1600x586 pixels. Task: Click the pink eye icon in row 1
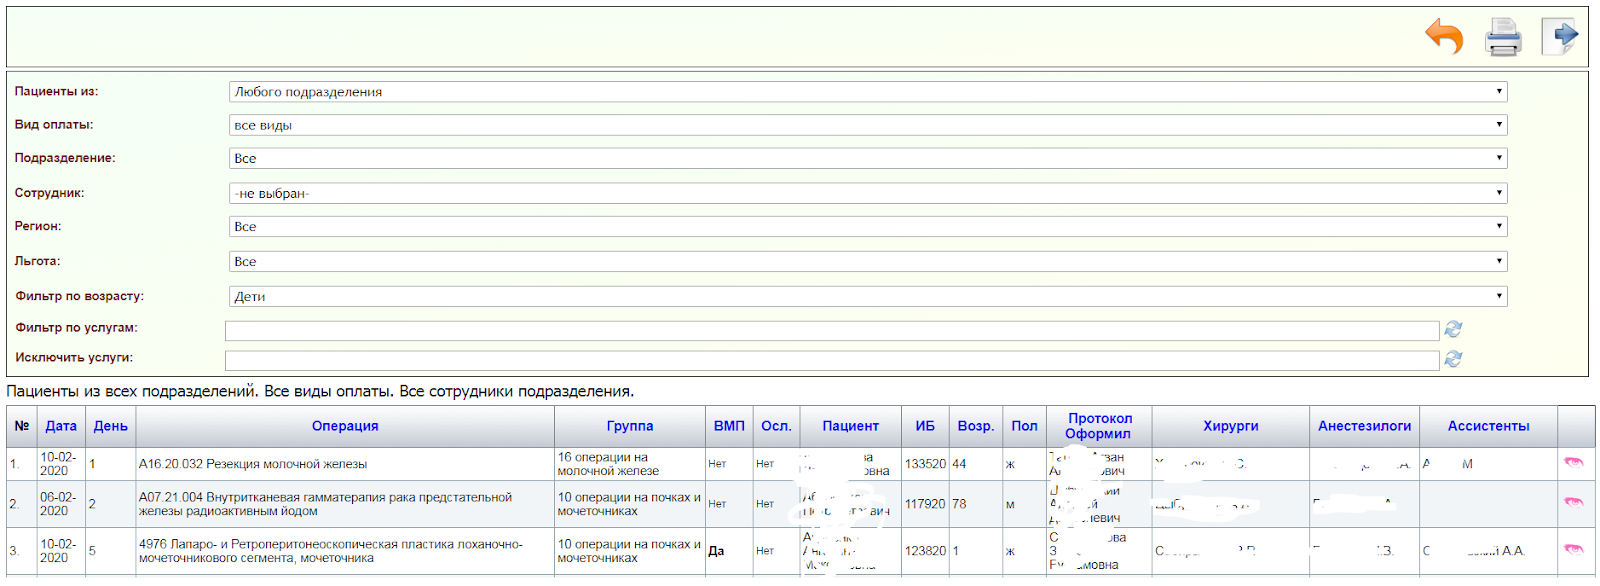[x=1573, y=463]
